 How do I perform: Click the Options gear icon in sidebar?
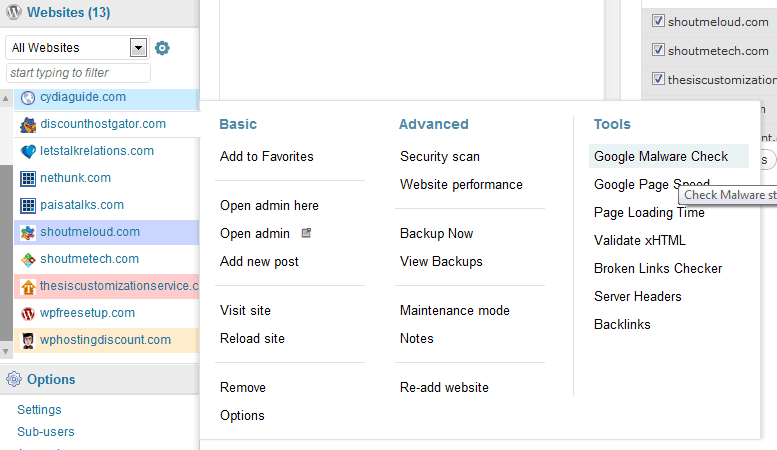pos(14,379)
